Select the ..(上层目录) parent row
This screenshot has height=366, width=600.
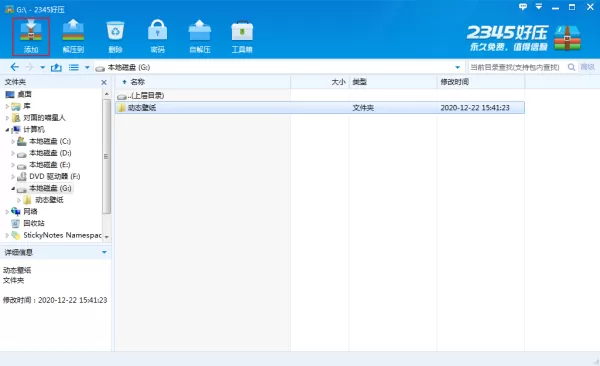pyautogui.click(x=320, y=96)
